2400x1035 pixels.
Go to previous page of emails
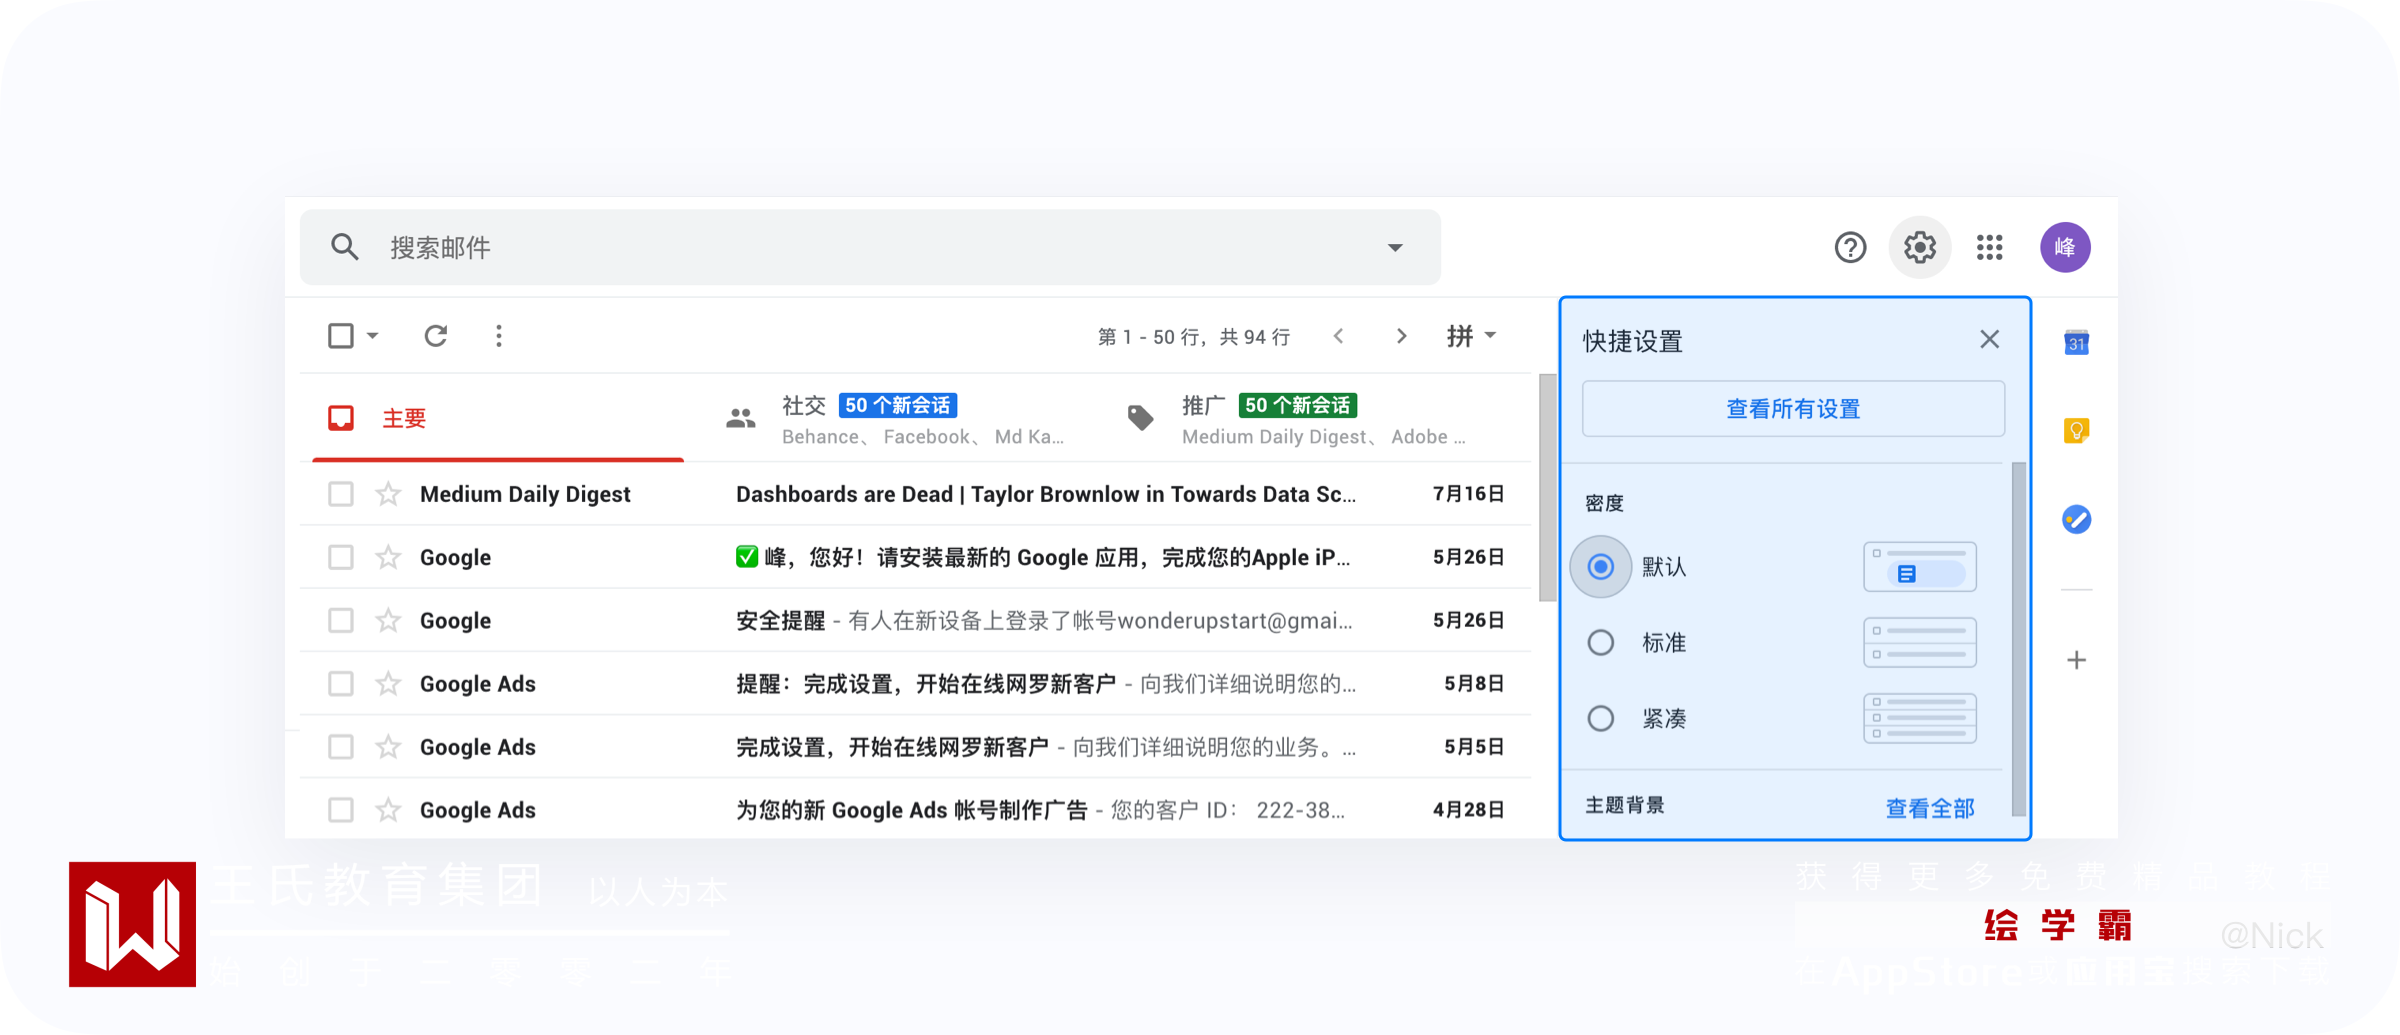pos(1338,336)
